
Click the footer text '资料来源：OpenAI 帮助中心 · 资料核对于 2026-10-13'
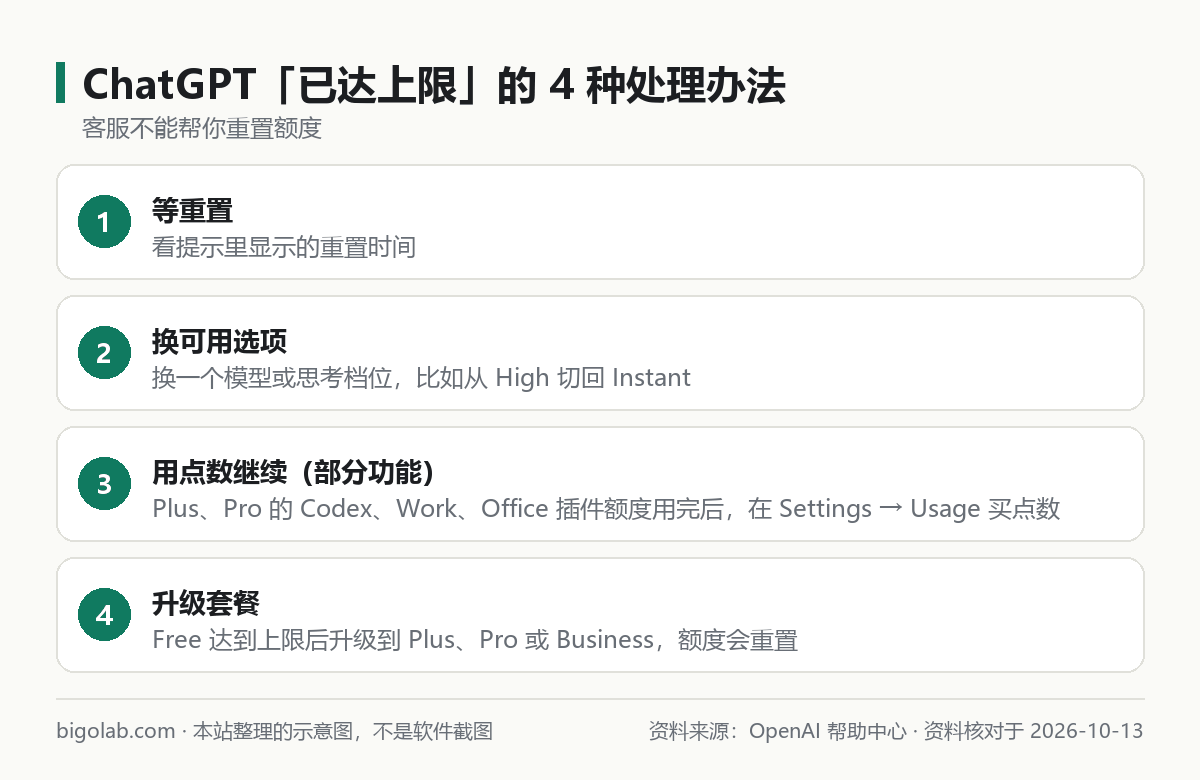pyautogui.click(x=896, y=731)
